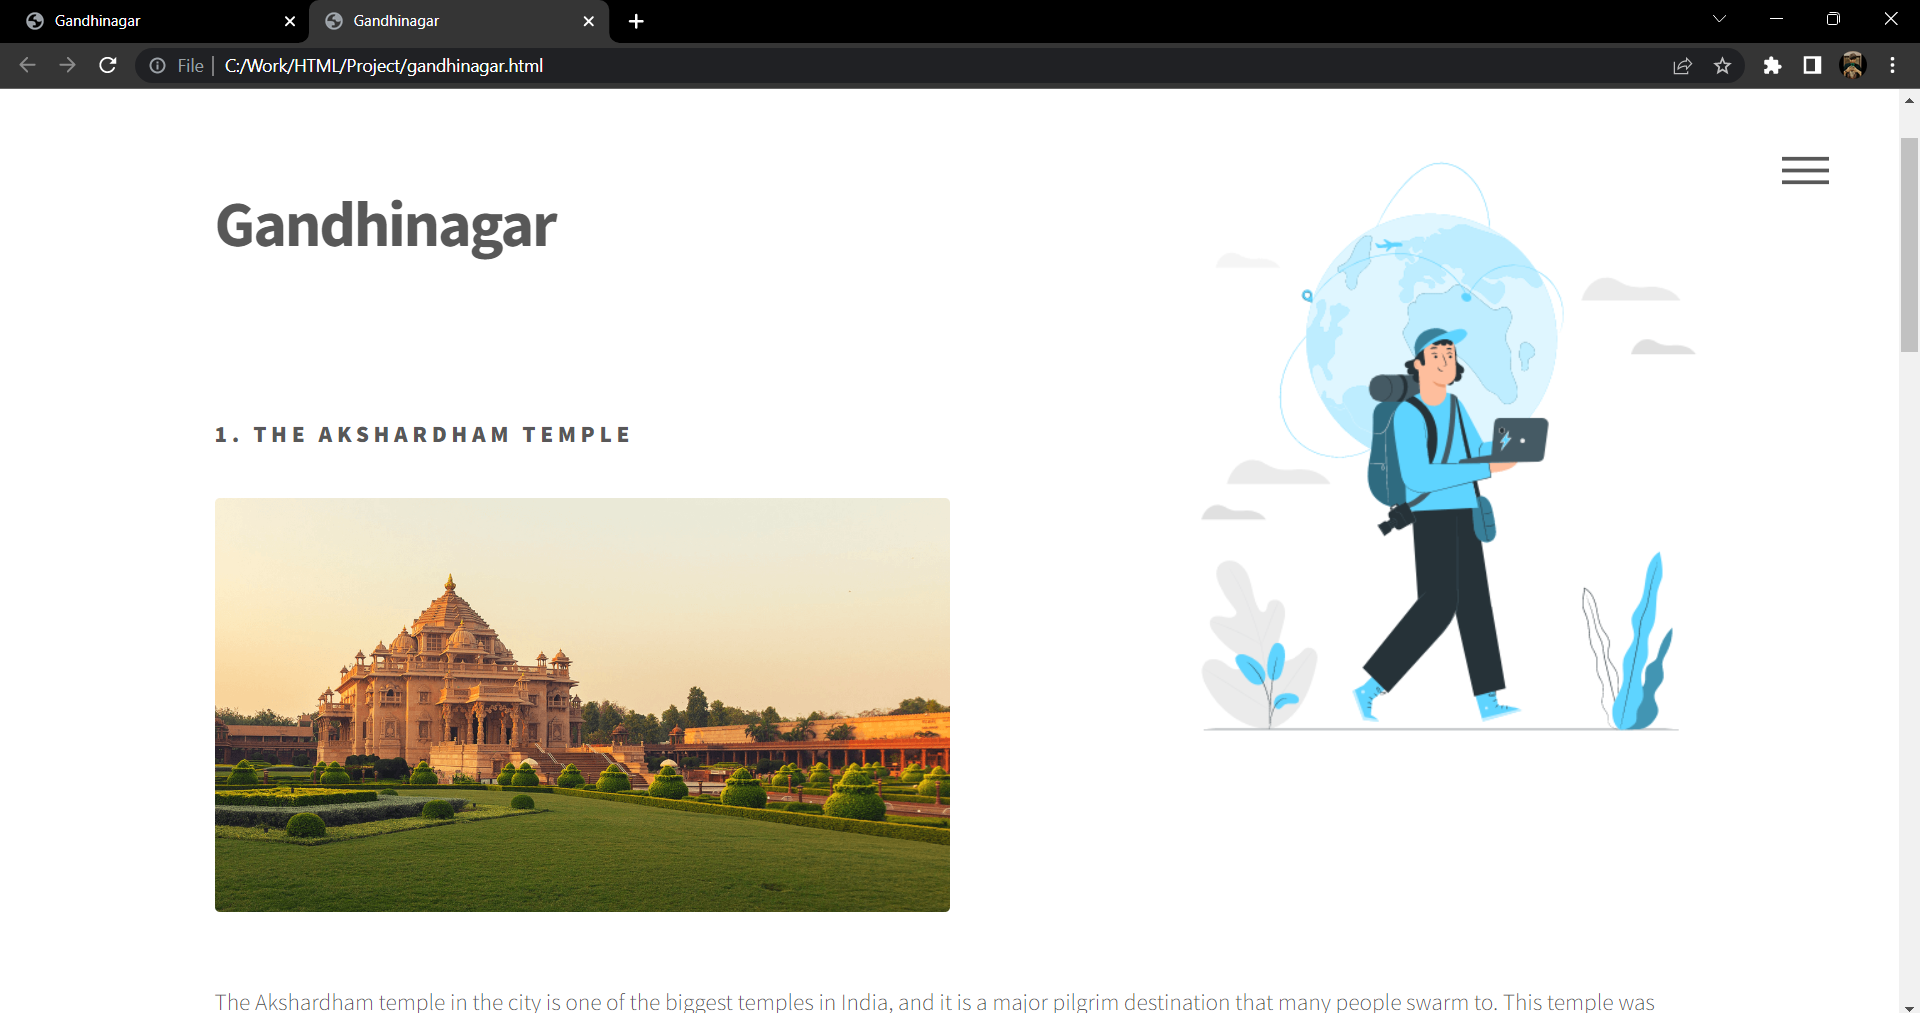Click the vertical scrollbar thumb
This screenshot has height=1013, width=1920.
[x=1909, y=245]
